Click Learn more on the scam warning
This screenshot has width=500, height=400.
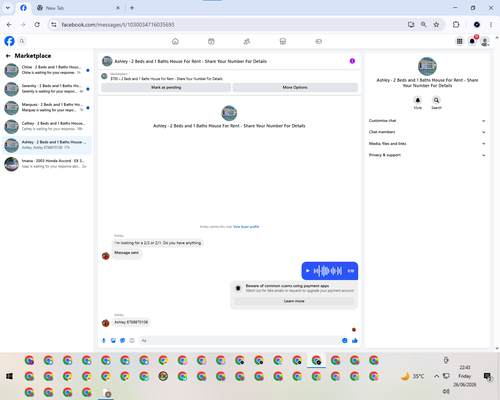pos(294,301)
